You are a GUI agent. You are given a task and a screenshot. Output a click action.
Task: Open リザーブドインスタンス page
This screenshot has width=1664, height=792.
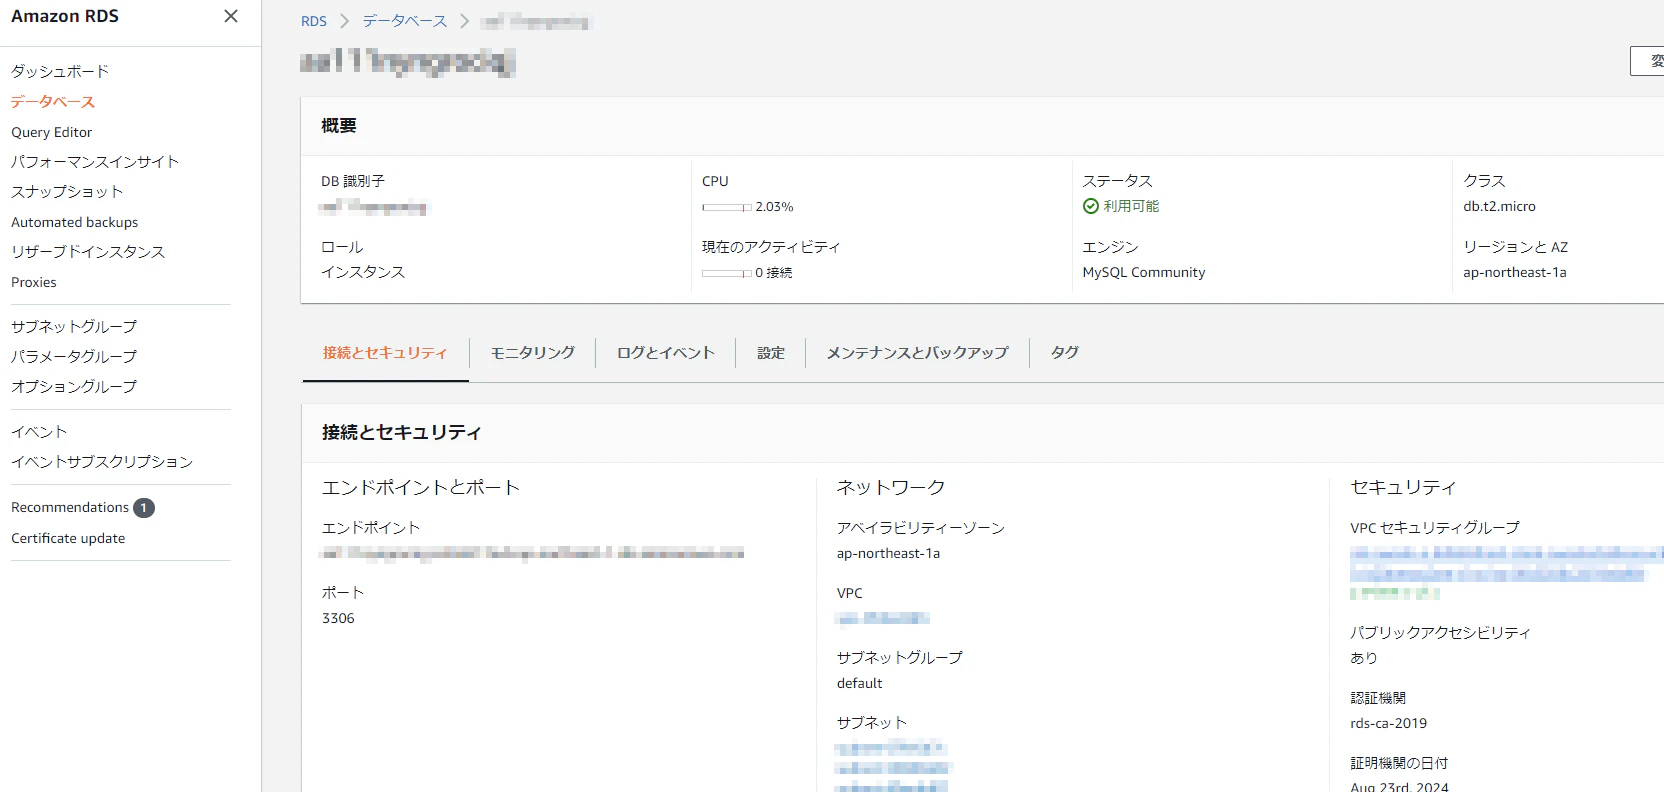click(x=88, y=251)
